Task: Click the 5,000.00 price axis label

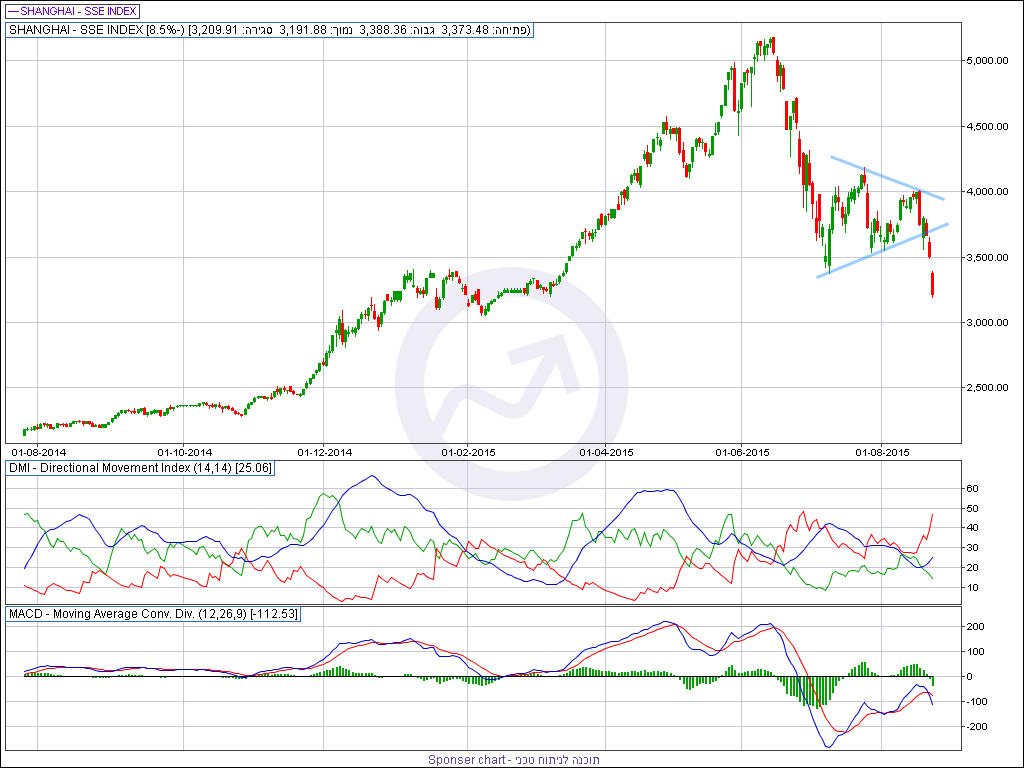Action: coord(987,61)
